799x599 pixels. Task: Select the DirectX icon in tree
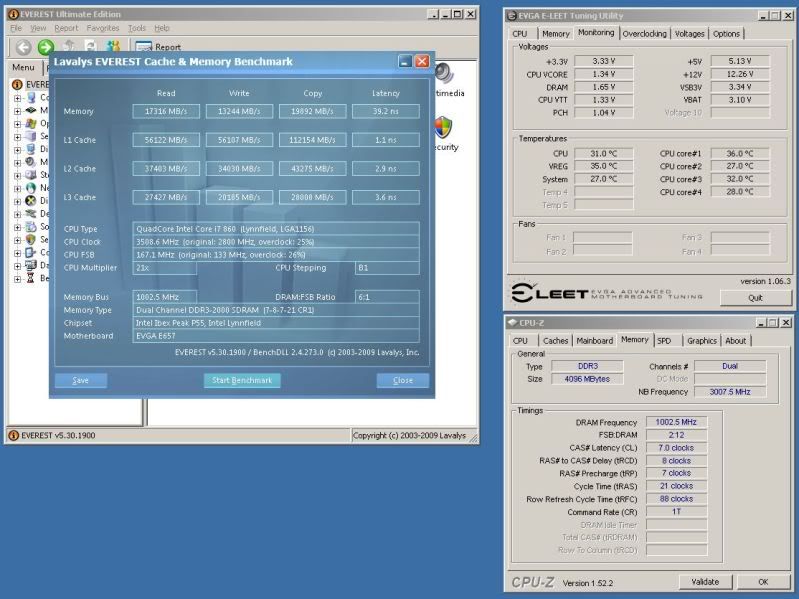click(31, 200)
